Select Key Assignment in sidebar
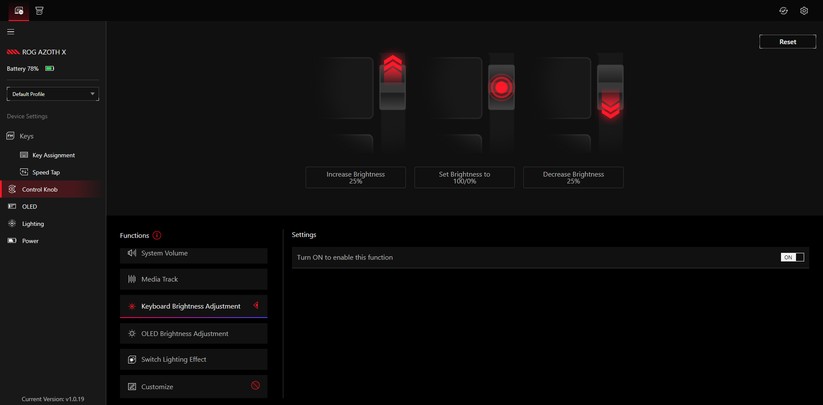Image resolution: width=823 pixels, height=405 pixels. pyautogui.click(x=53, y=155)
